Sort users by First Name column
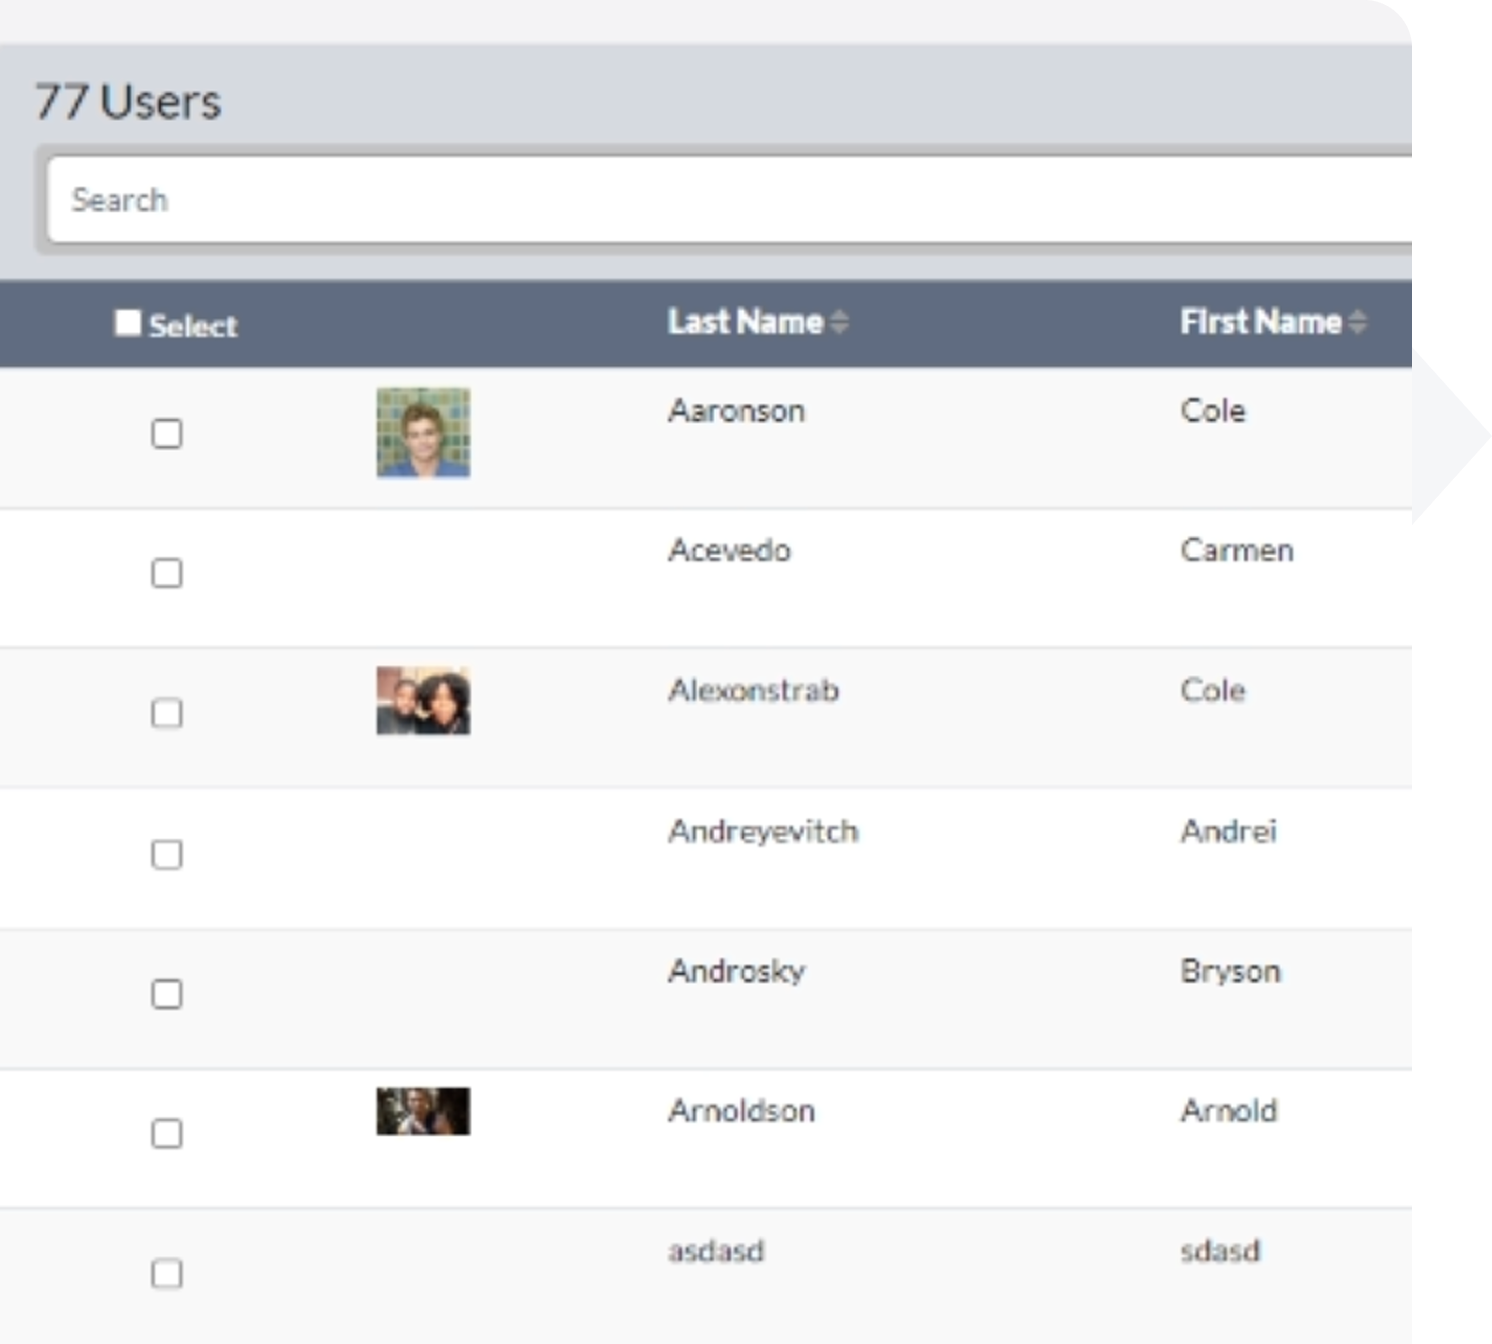 click(1263, 322)
